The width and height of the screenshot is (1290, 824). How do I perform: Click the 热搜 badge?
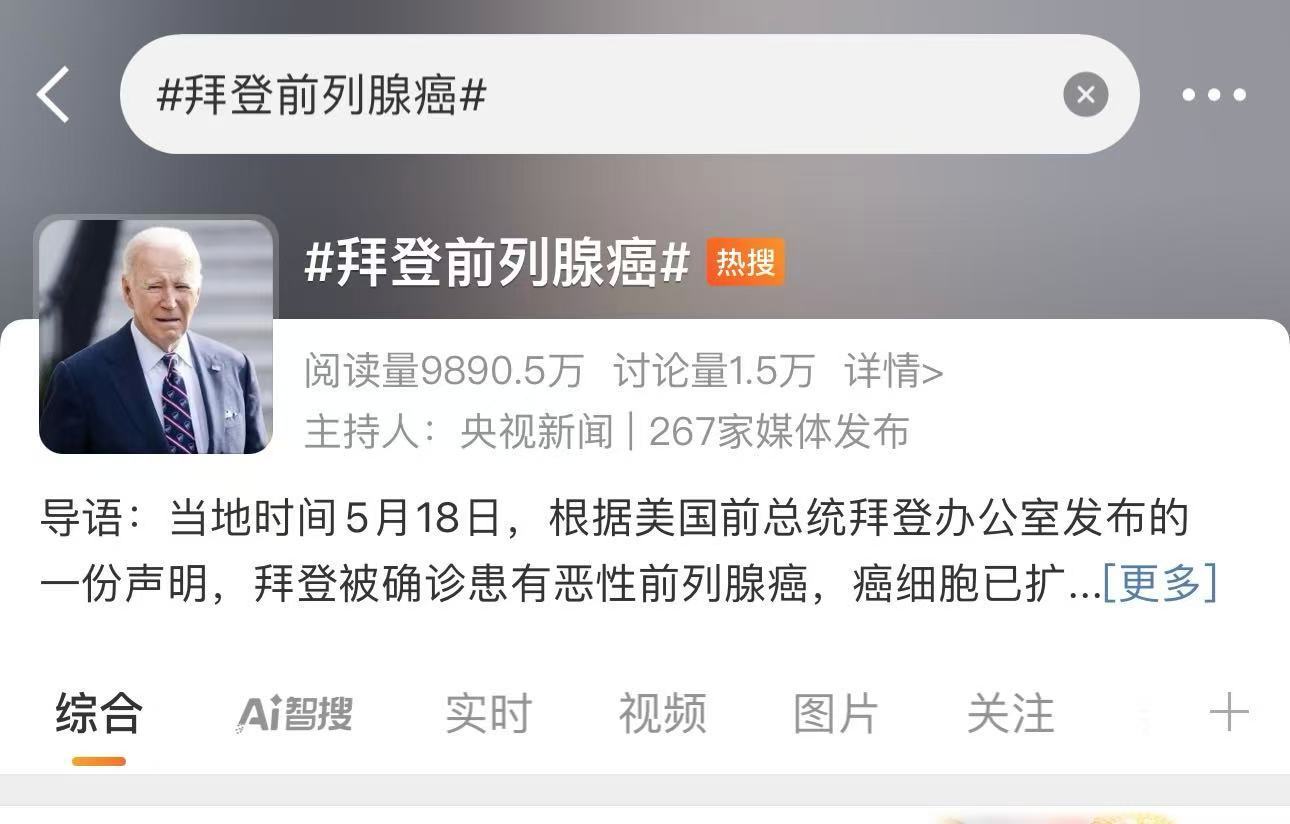[x=745, y=263]
